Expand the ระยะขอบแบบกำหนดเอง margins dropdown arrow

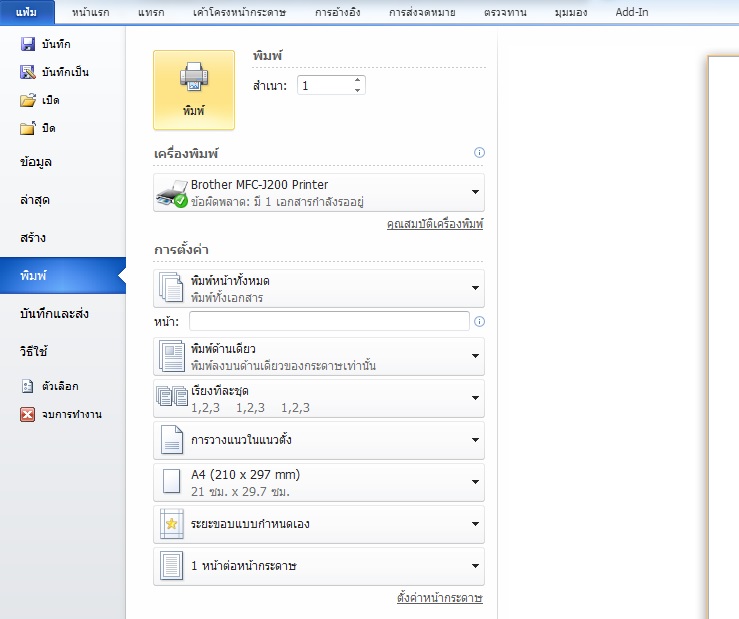pyautogui.click(x=475, y=524)
